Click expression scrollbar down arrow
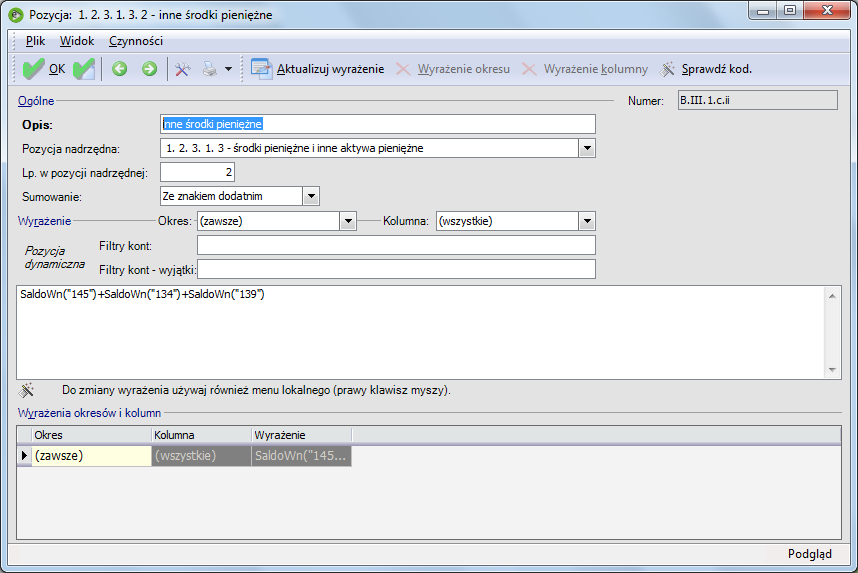858x573 pixels. 832,369
